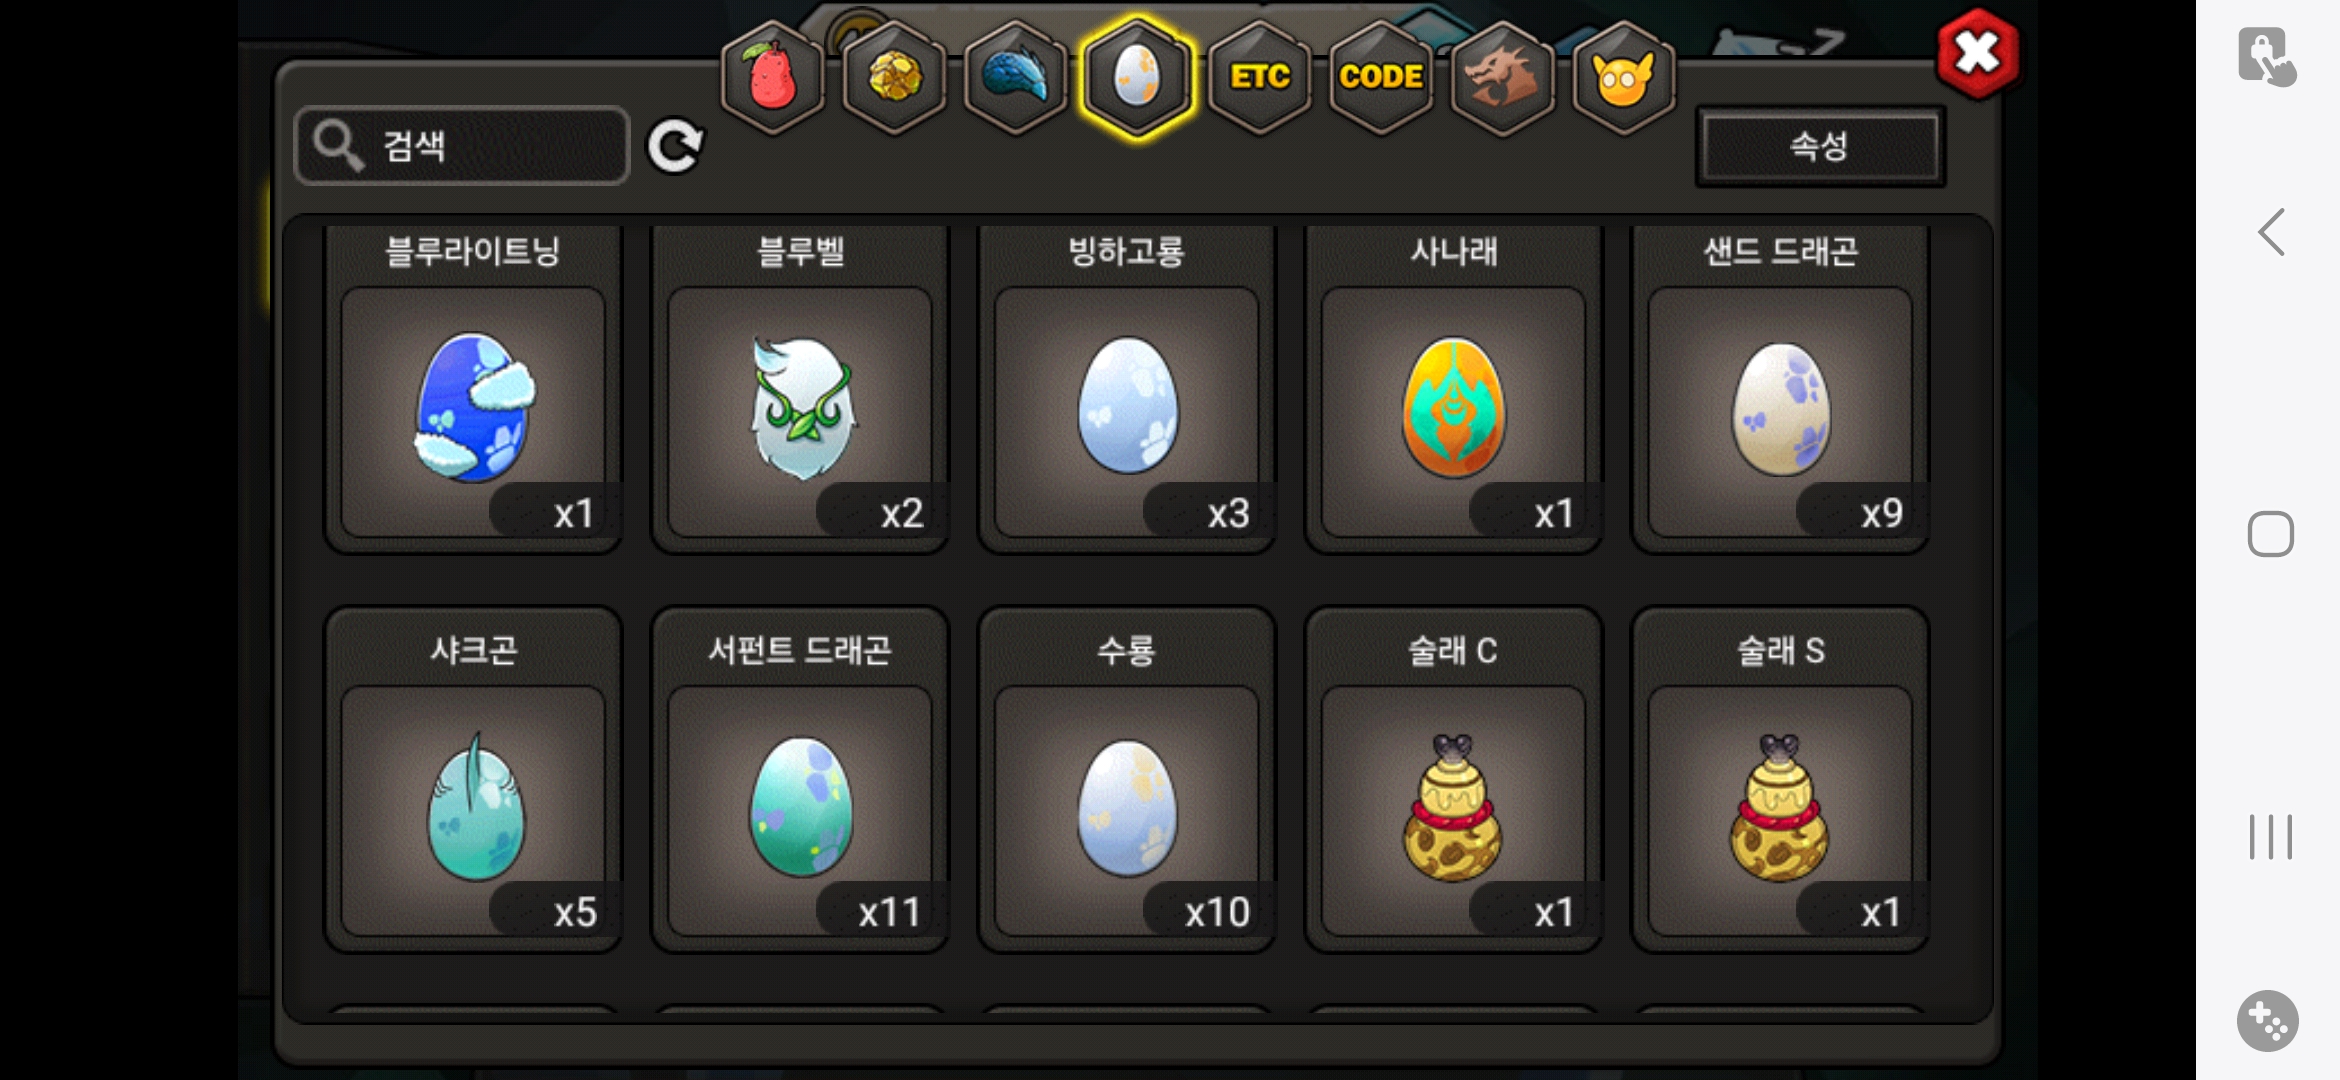
Task: Select the gold nugget category tab
Action: 894,78
